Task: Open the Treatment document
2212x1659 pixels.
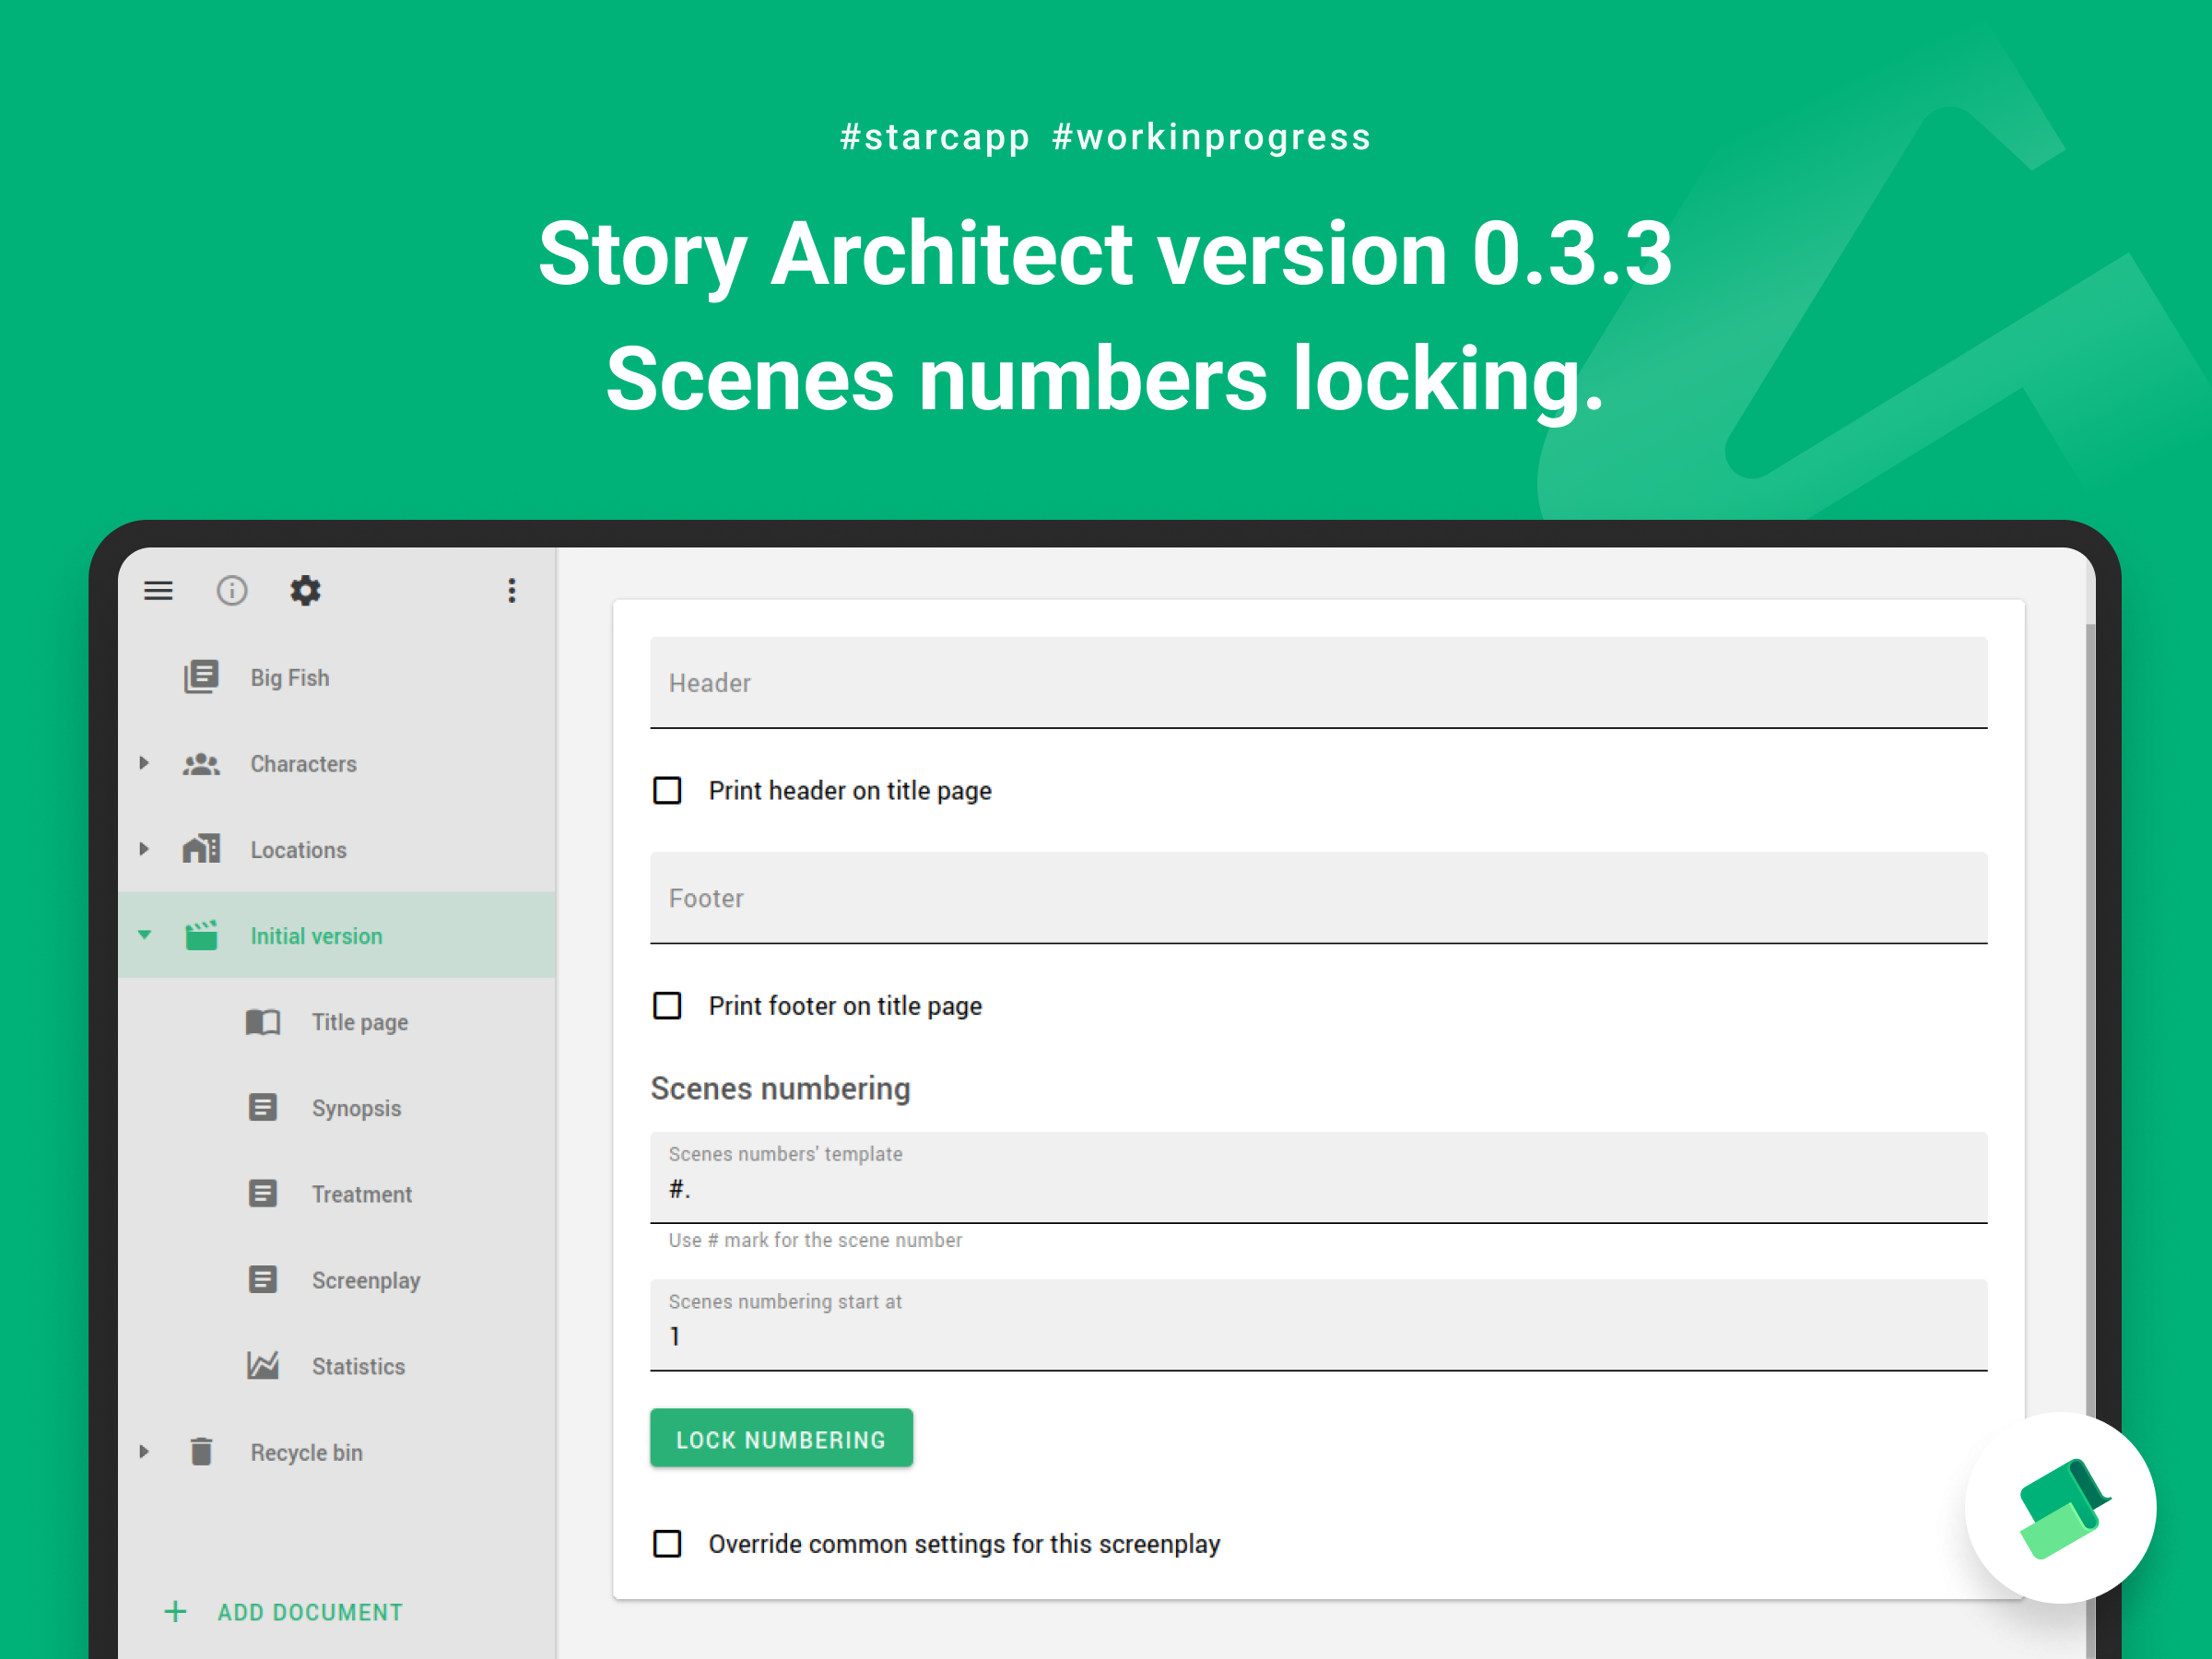Action: click(x=361, y=1194)
